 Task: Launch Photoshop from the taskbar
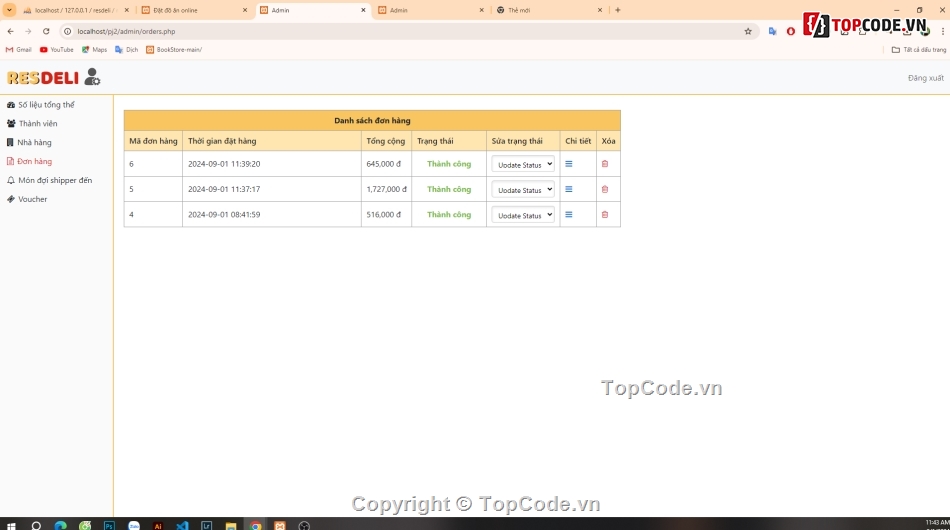click(109, 525)
